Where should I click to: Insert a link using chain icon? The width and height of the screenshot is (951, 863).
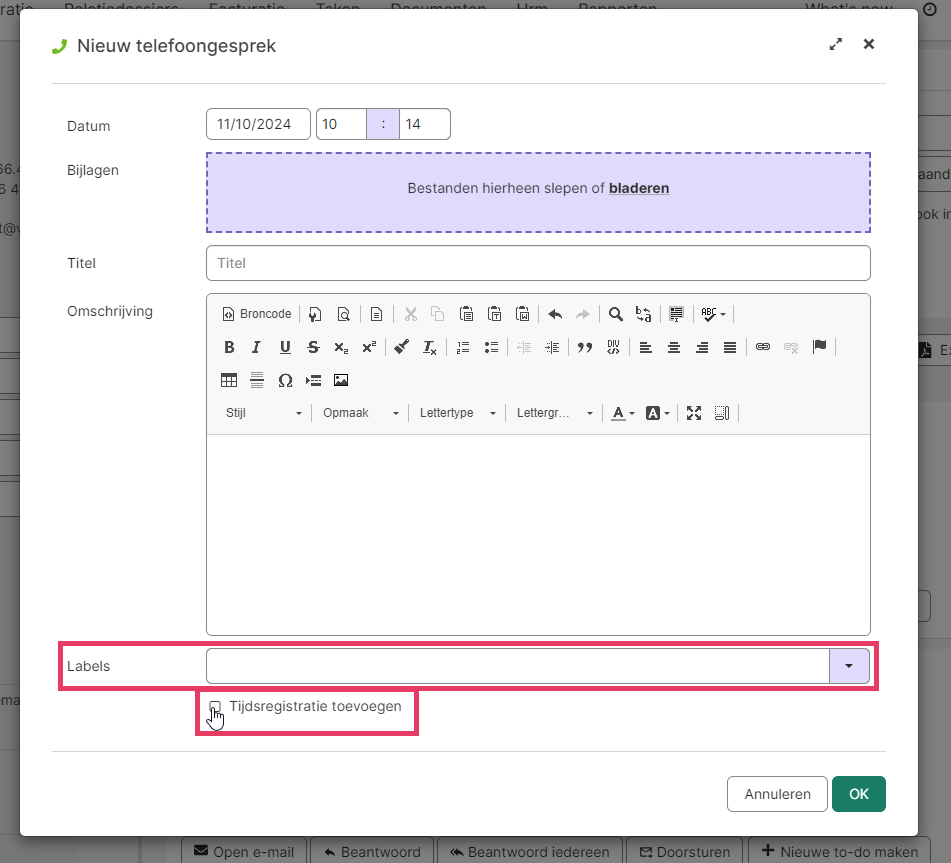pyautogui.click(x=763, y=347)
